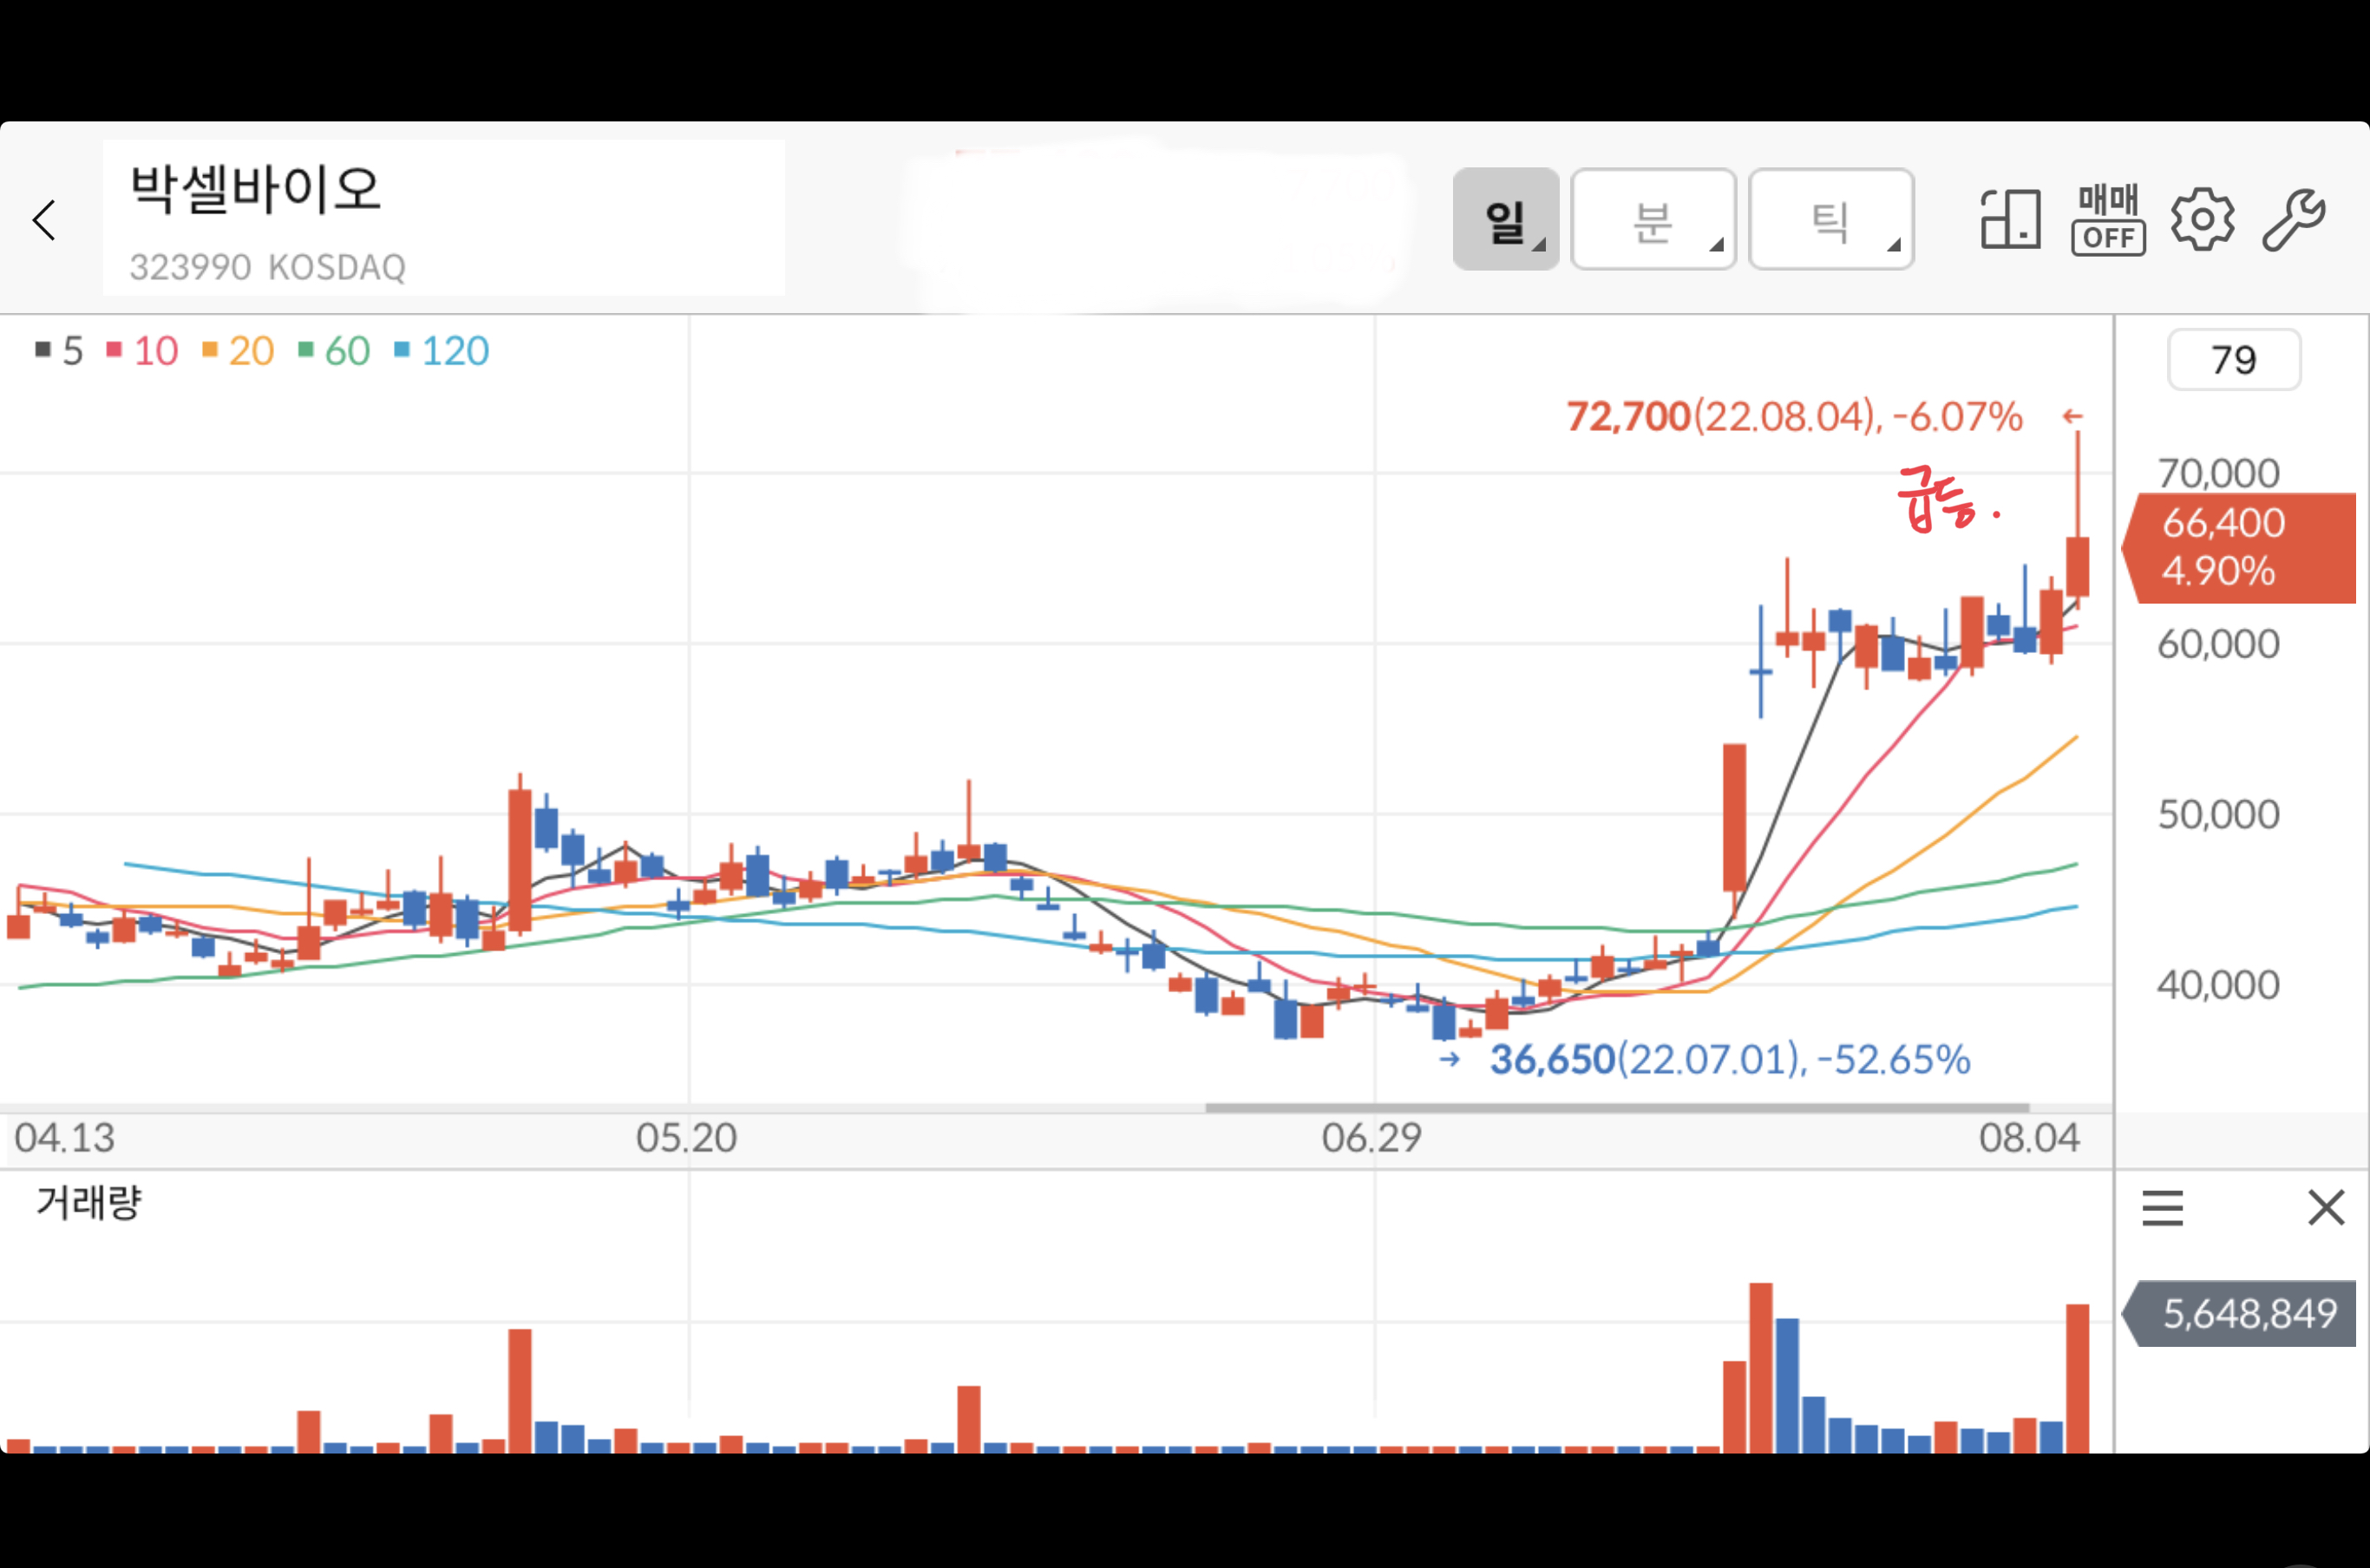Open the chart layout split icon
Screen dimensions: 2370x1568
(2010, 219)
